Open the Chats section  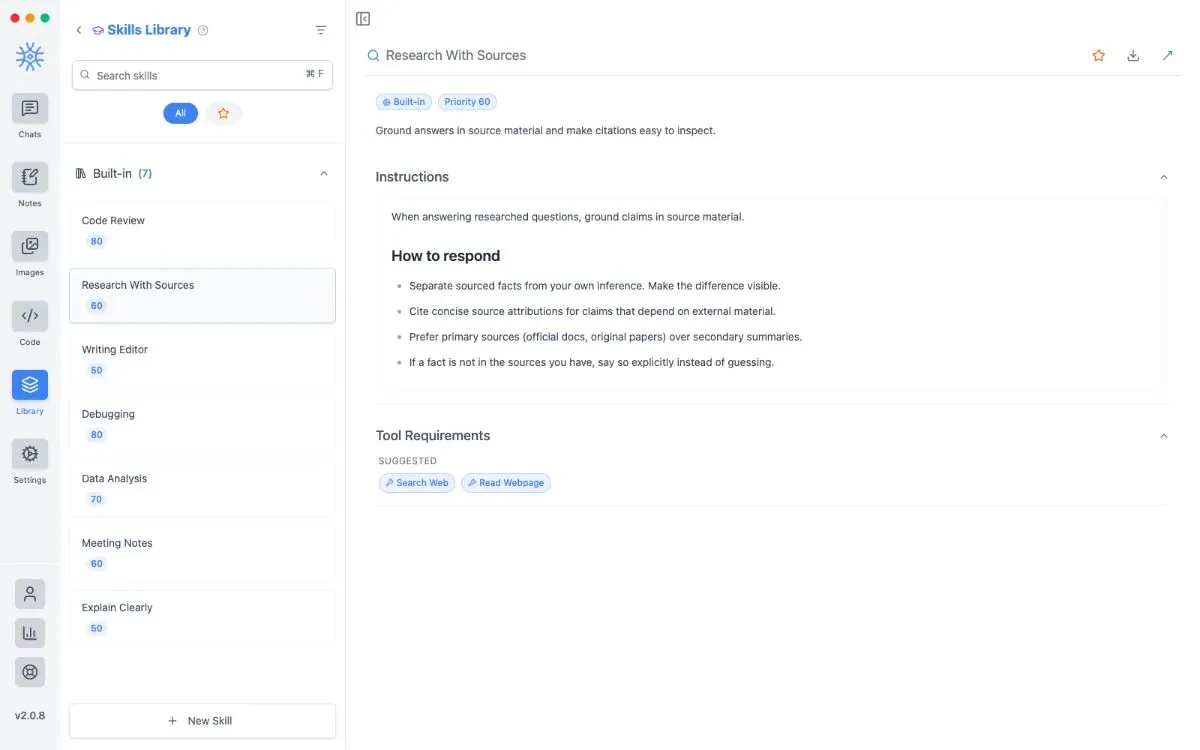pyautogui.click(x=30, y=109)
